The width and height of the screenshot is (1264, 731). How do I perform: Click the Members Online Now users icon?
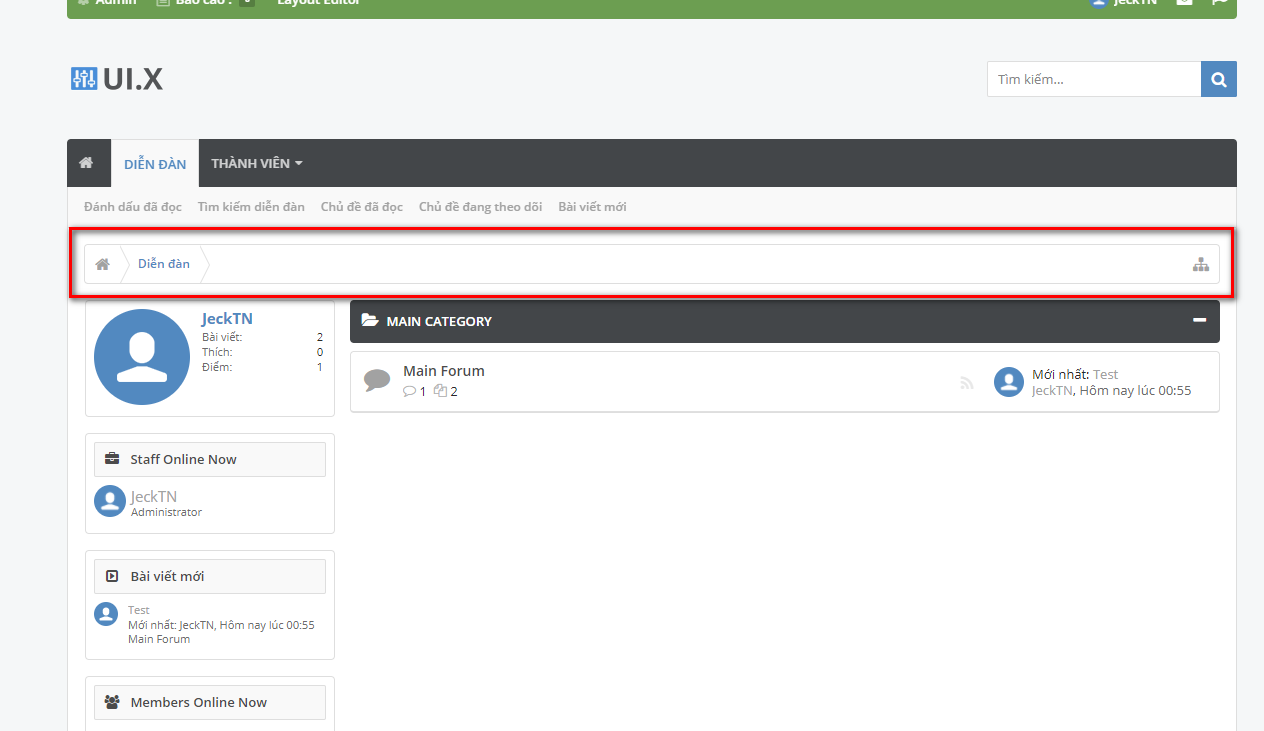pyautogui.click(x=113, y=702)
